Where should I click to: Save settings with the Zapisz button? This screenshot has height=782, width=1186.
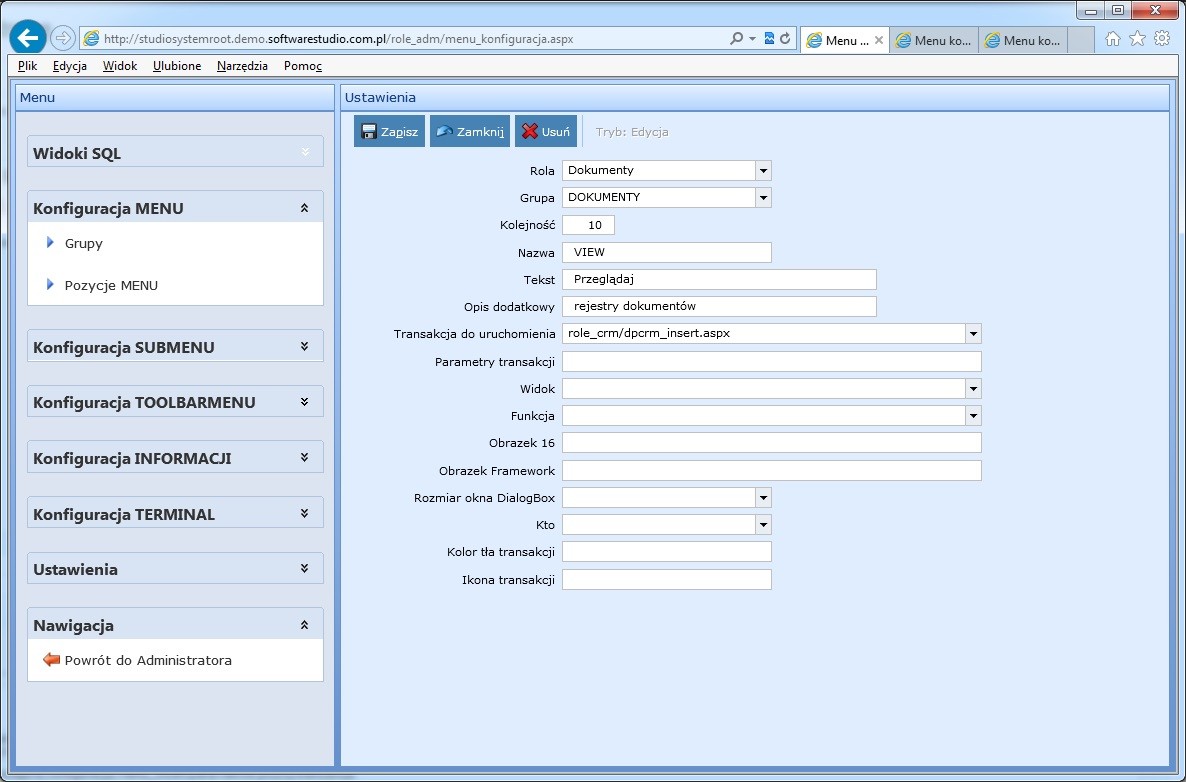390,132
